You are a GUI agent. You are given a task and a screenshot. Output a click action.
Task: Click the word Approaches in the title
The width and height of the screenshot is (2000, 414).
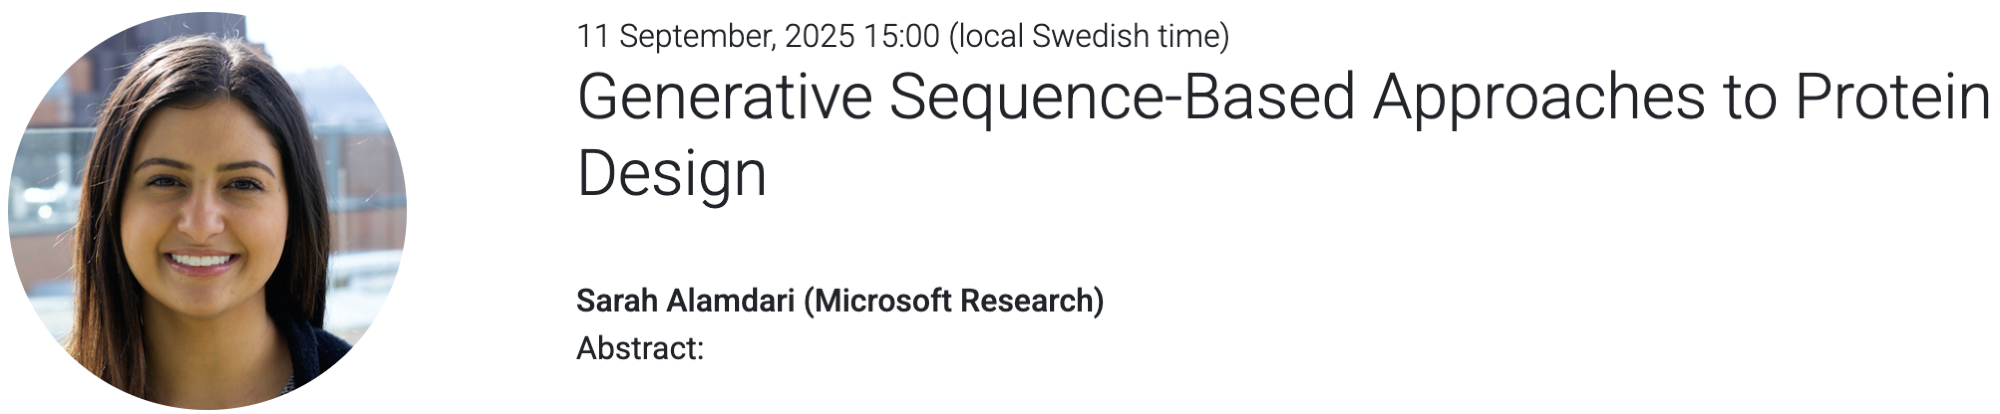tap(1538, 98)
